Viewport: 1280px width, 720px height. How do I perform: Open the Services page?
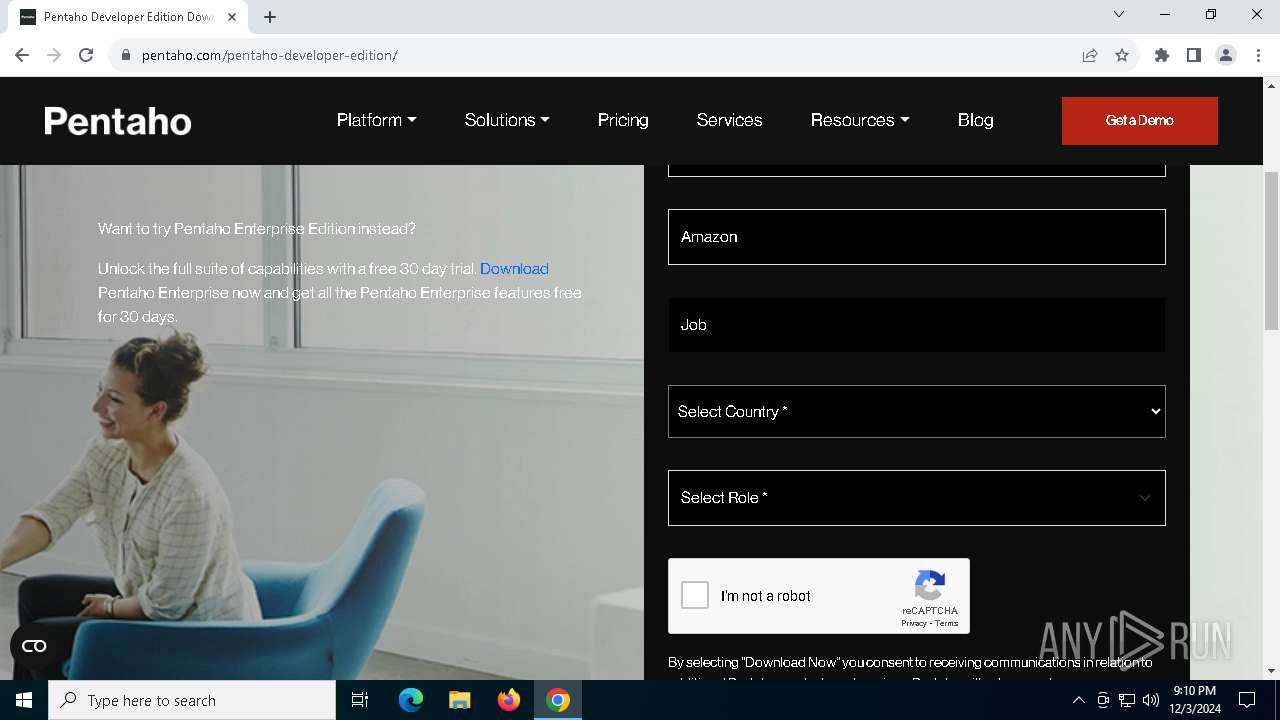coord(729,120)
